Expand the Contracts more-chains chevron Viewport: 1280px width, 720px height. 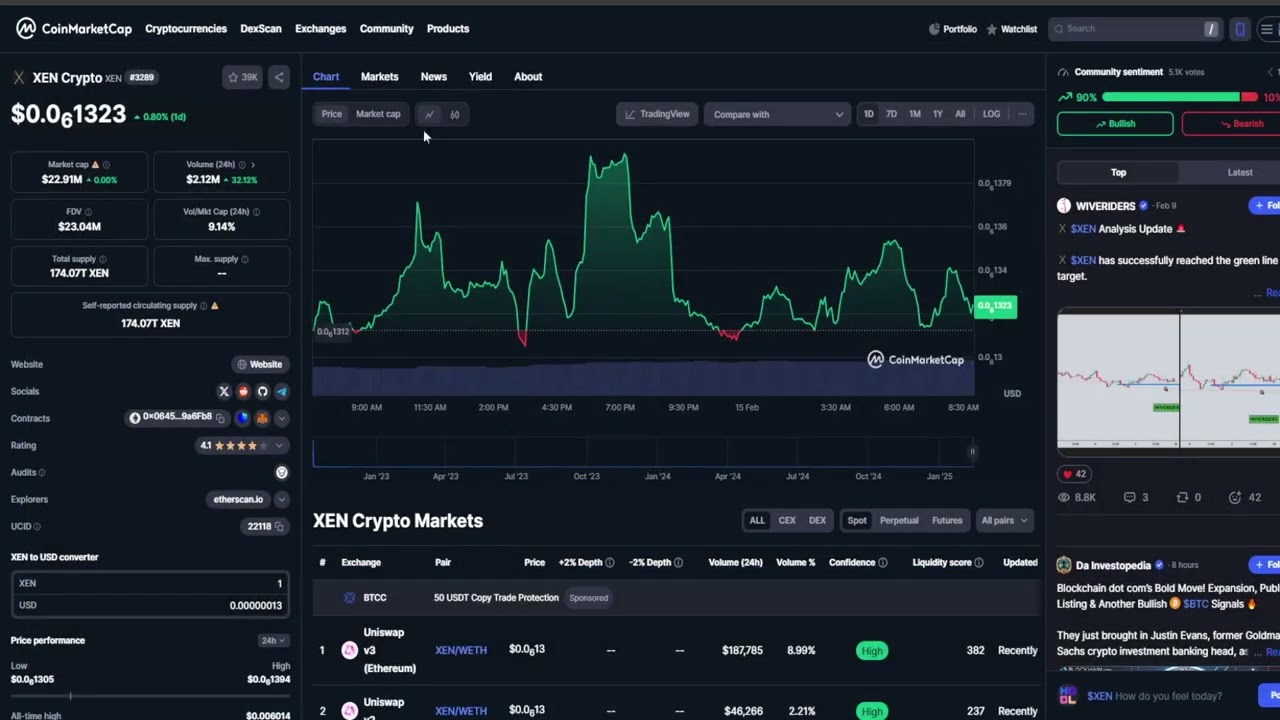(x=281, y=418)
